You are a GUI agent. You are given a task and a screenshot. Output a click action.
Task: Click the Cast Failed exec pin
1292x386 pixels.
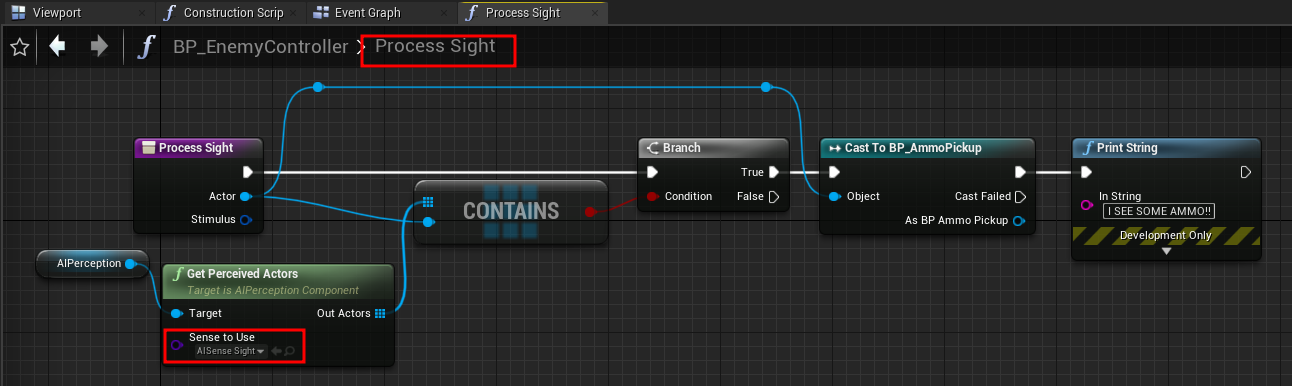1021,197
